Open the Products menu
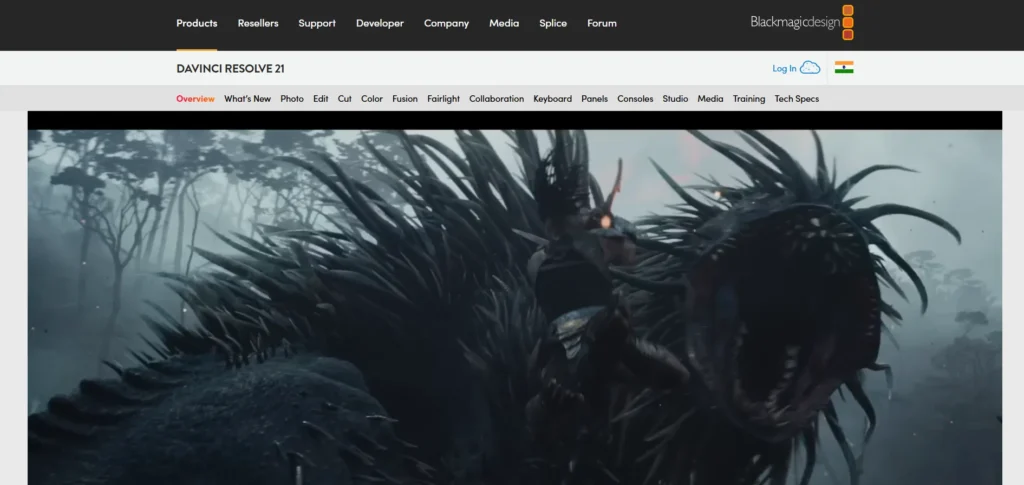 pos(197,23)
